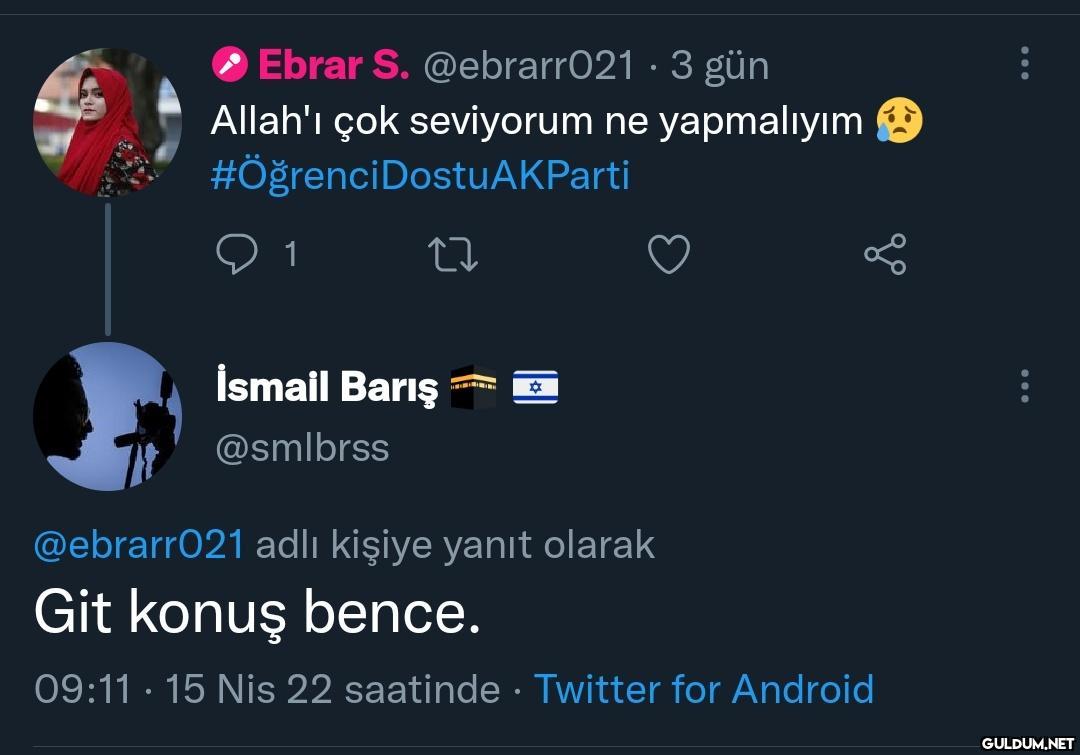This screenshot has height=755, width=1080.
Task: Click the İsmail Barış display name
Action: tap(326, 388)
